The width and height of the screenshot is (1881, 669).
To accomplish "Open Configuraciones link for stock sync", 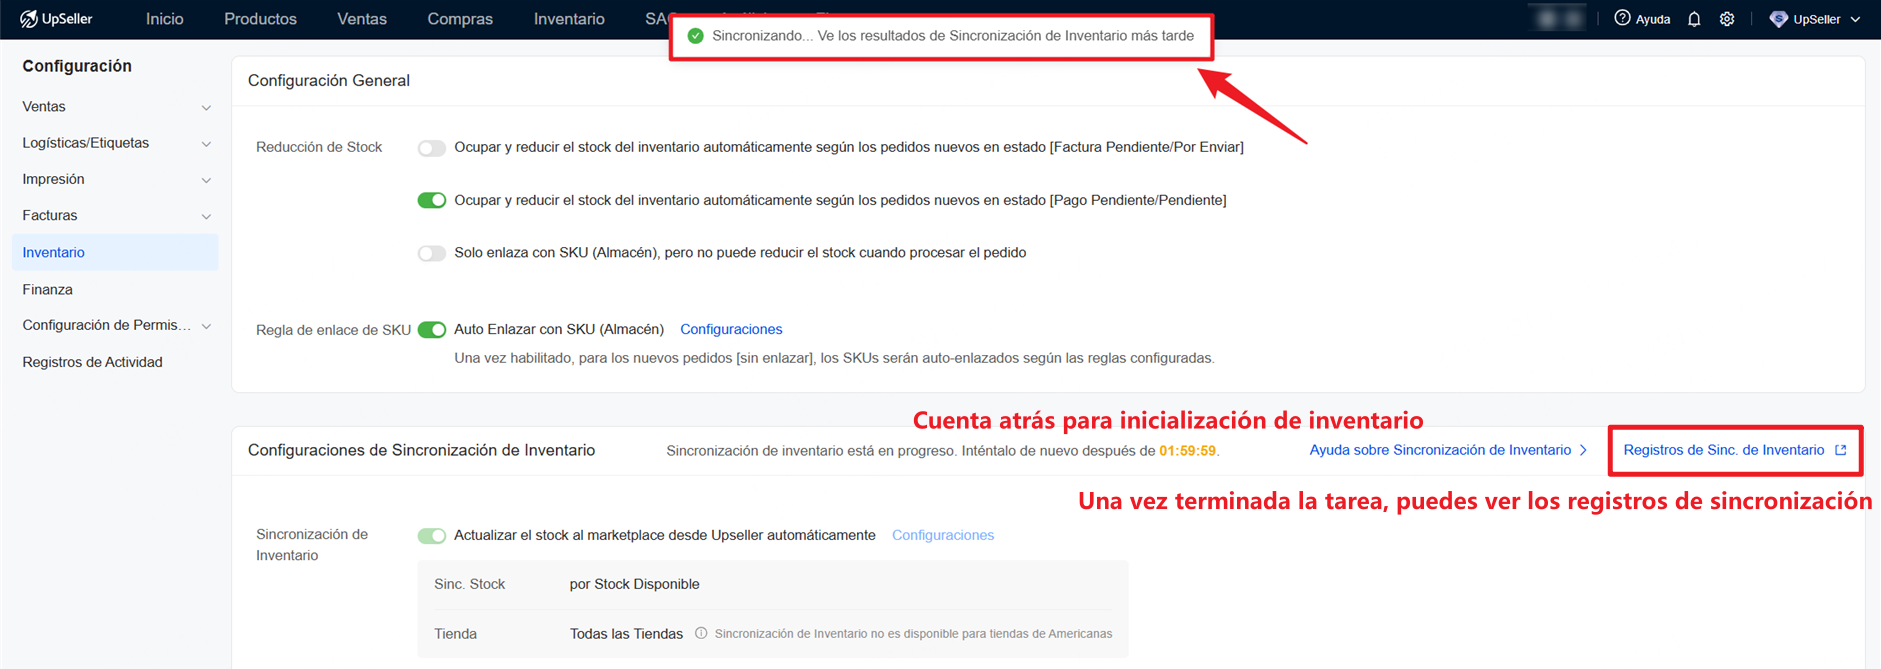I will coord(943,535).
